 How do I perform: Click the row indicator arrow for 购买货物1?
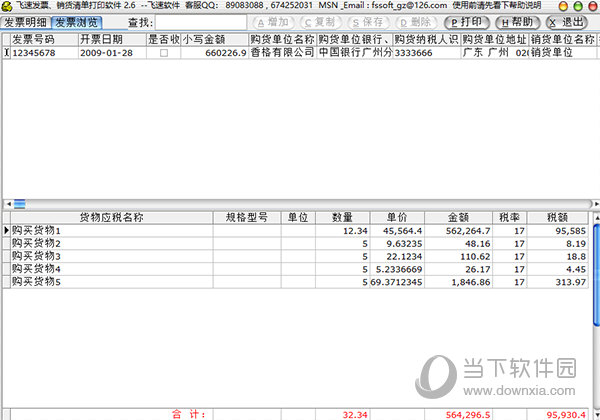click(x=6, y=231)
